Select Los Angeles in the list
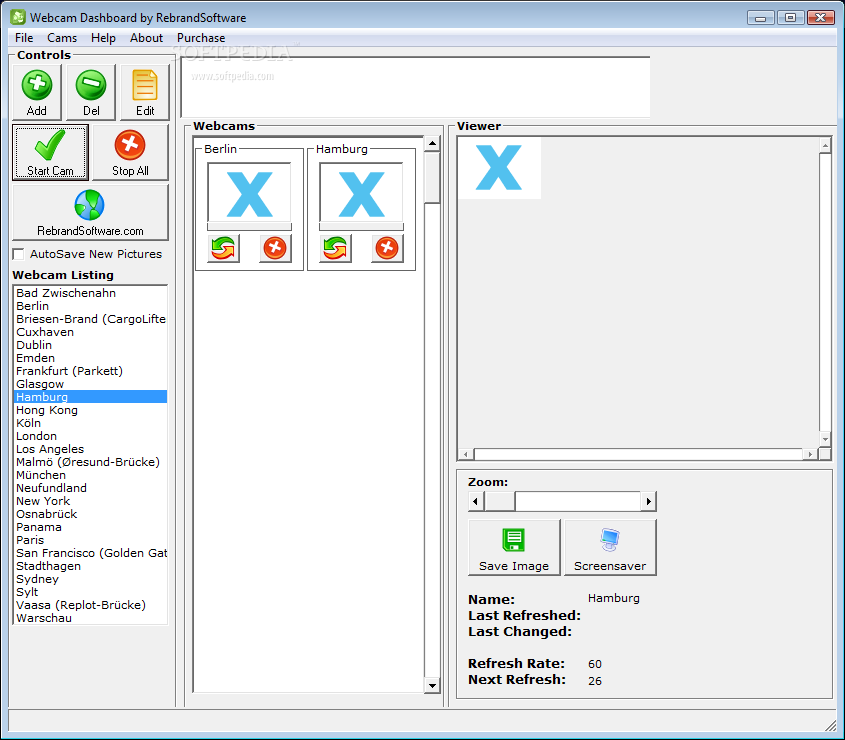 (x=90, y=449)
